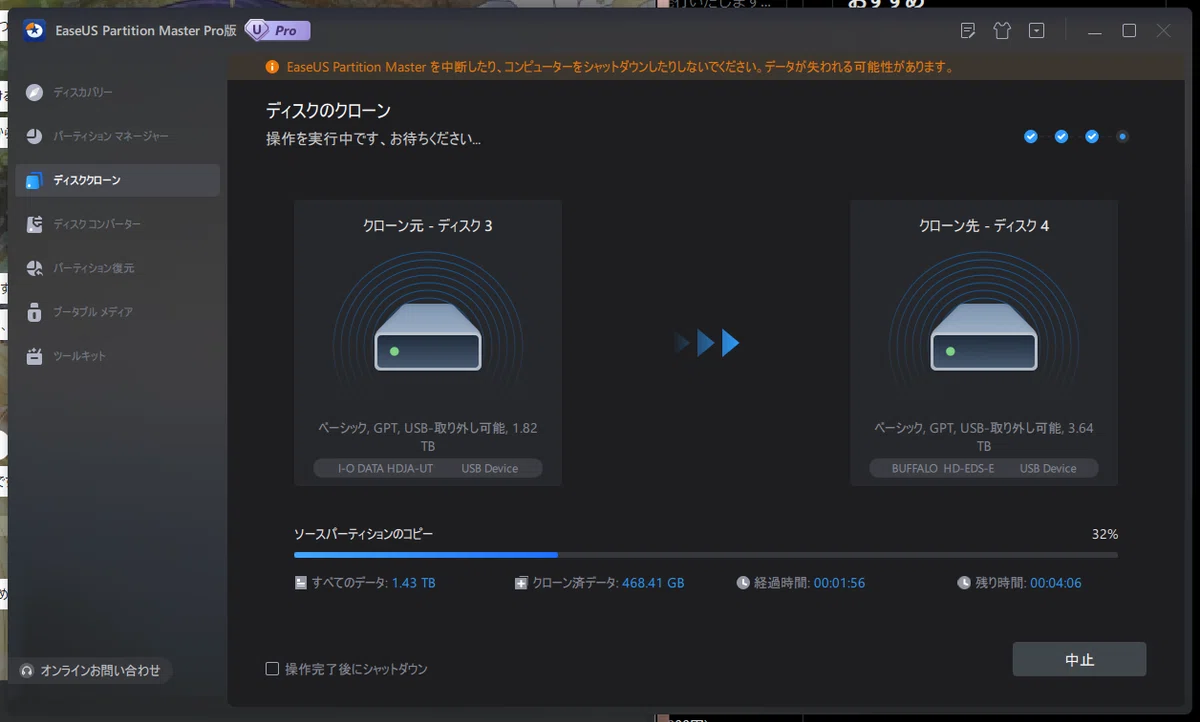Click the EaseUS logo icon in title bar
The image size is (1200, 722).
click(35, 30)
